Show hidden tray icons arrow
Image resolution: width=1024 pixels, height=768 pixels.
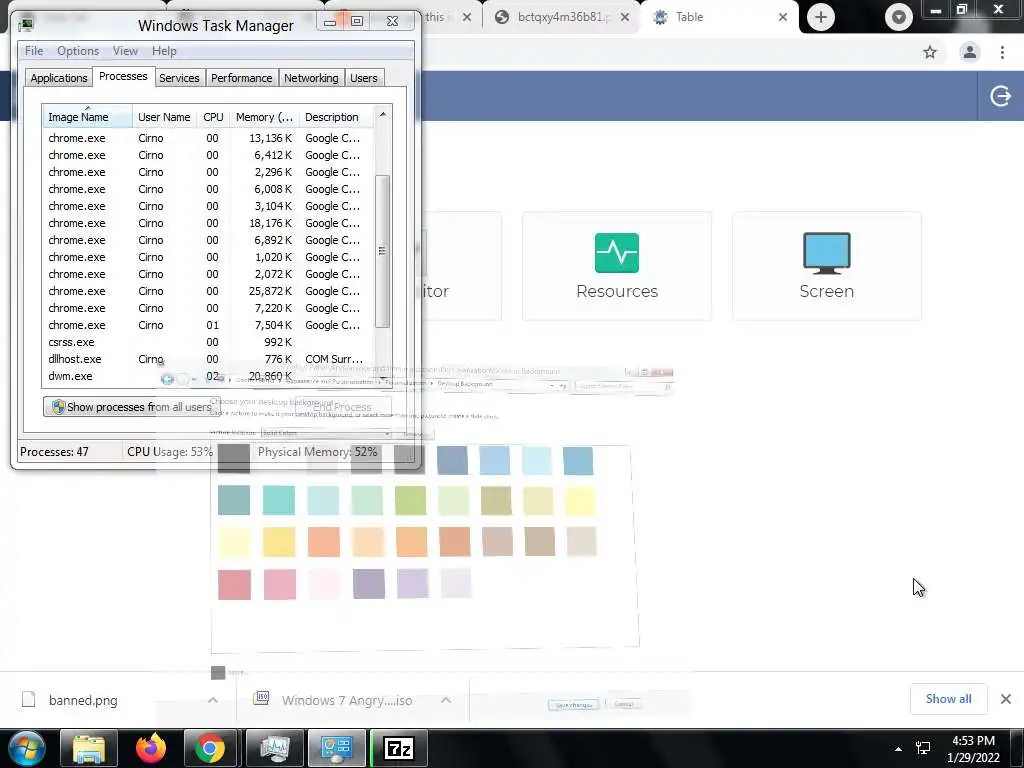coord(899,749)
